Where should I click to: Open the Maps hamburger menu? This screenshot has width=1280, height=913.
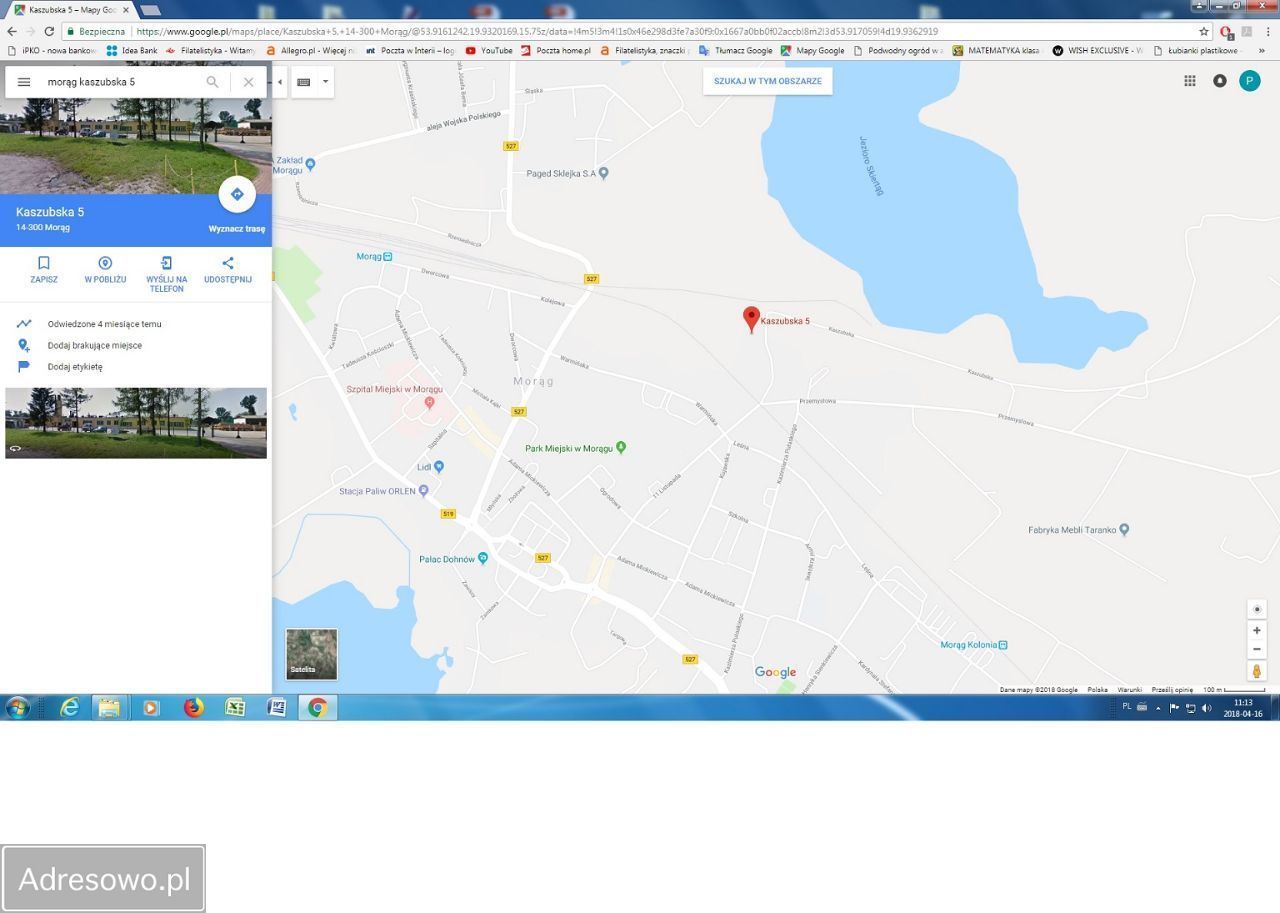(24, 81)
